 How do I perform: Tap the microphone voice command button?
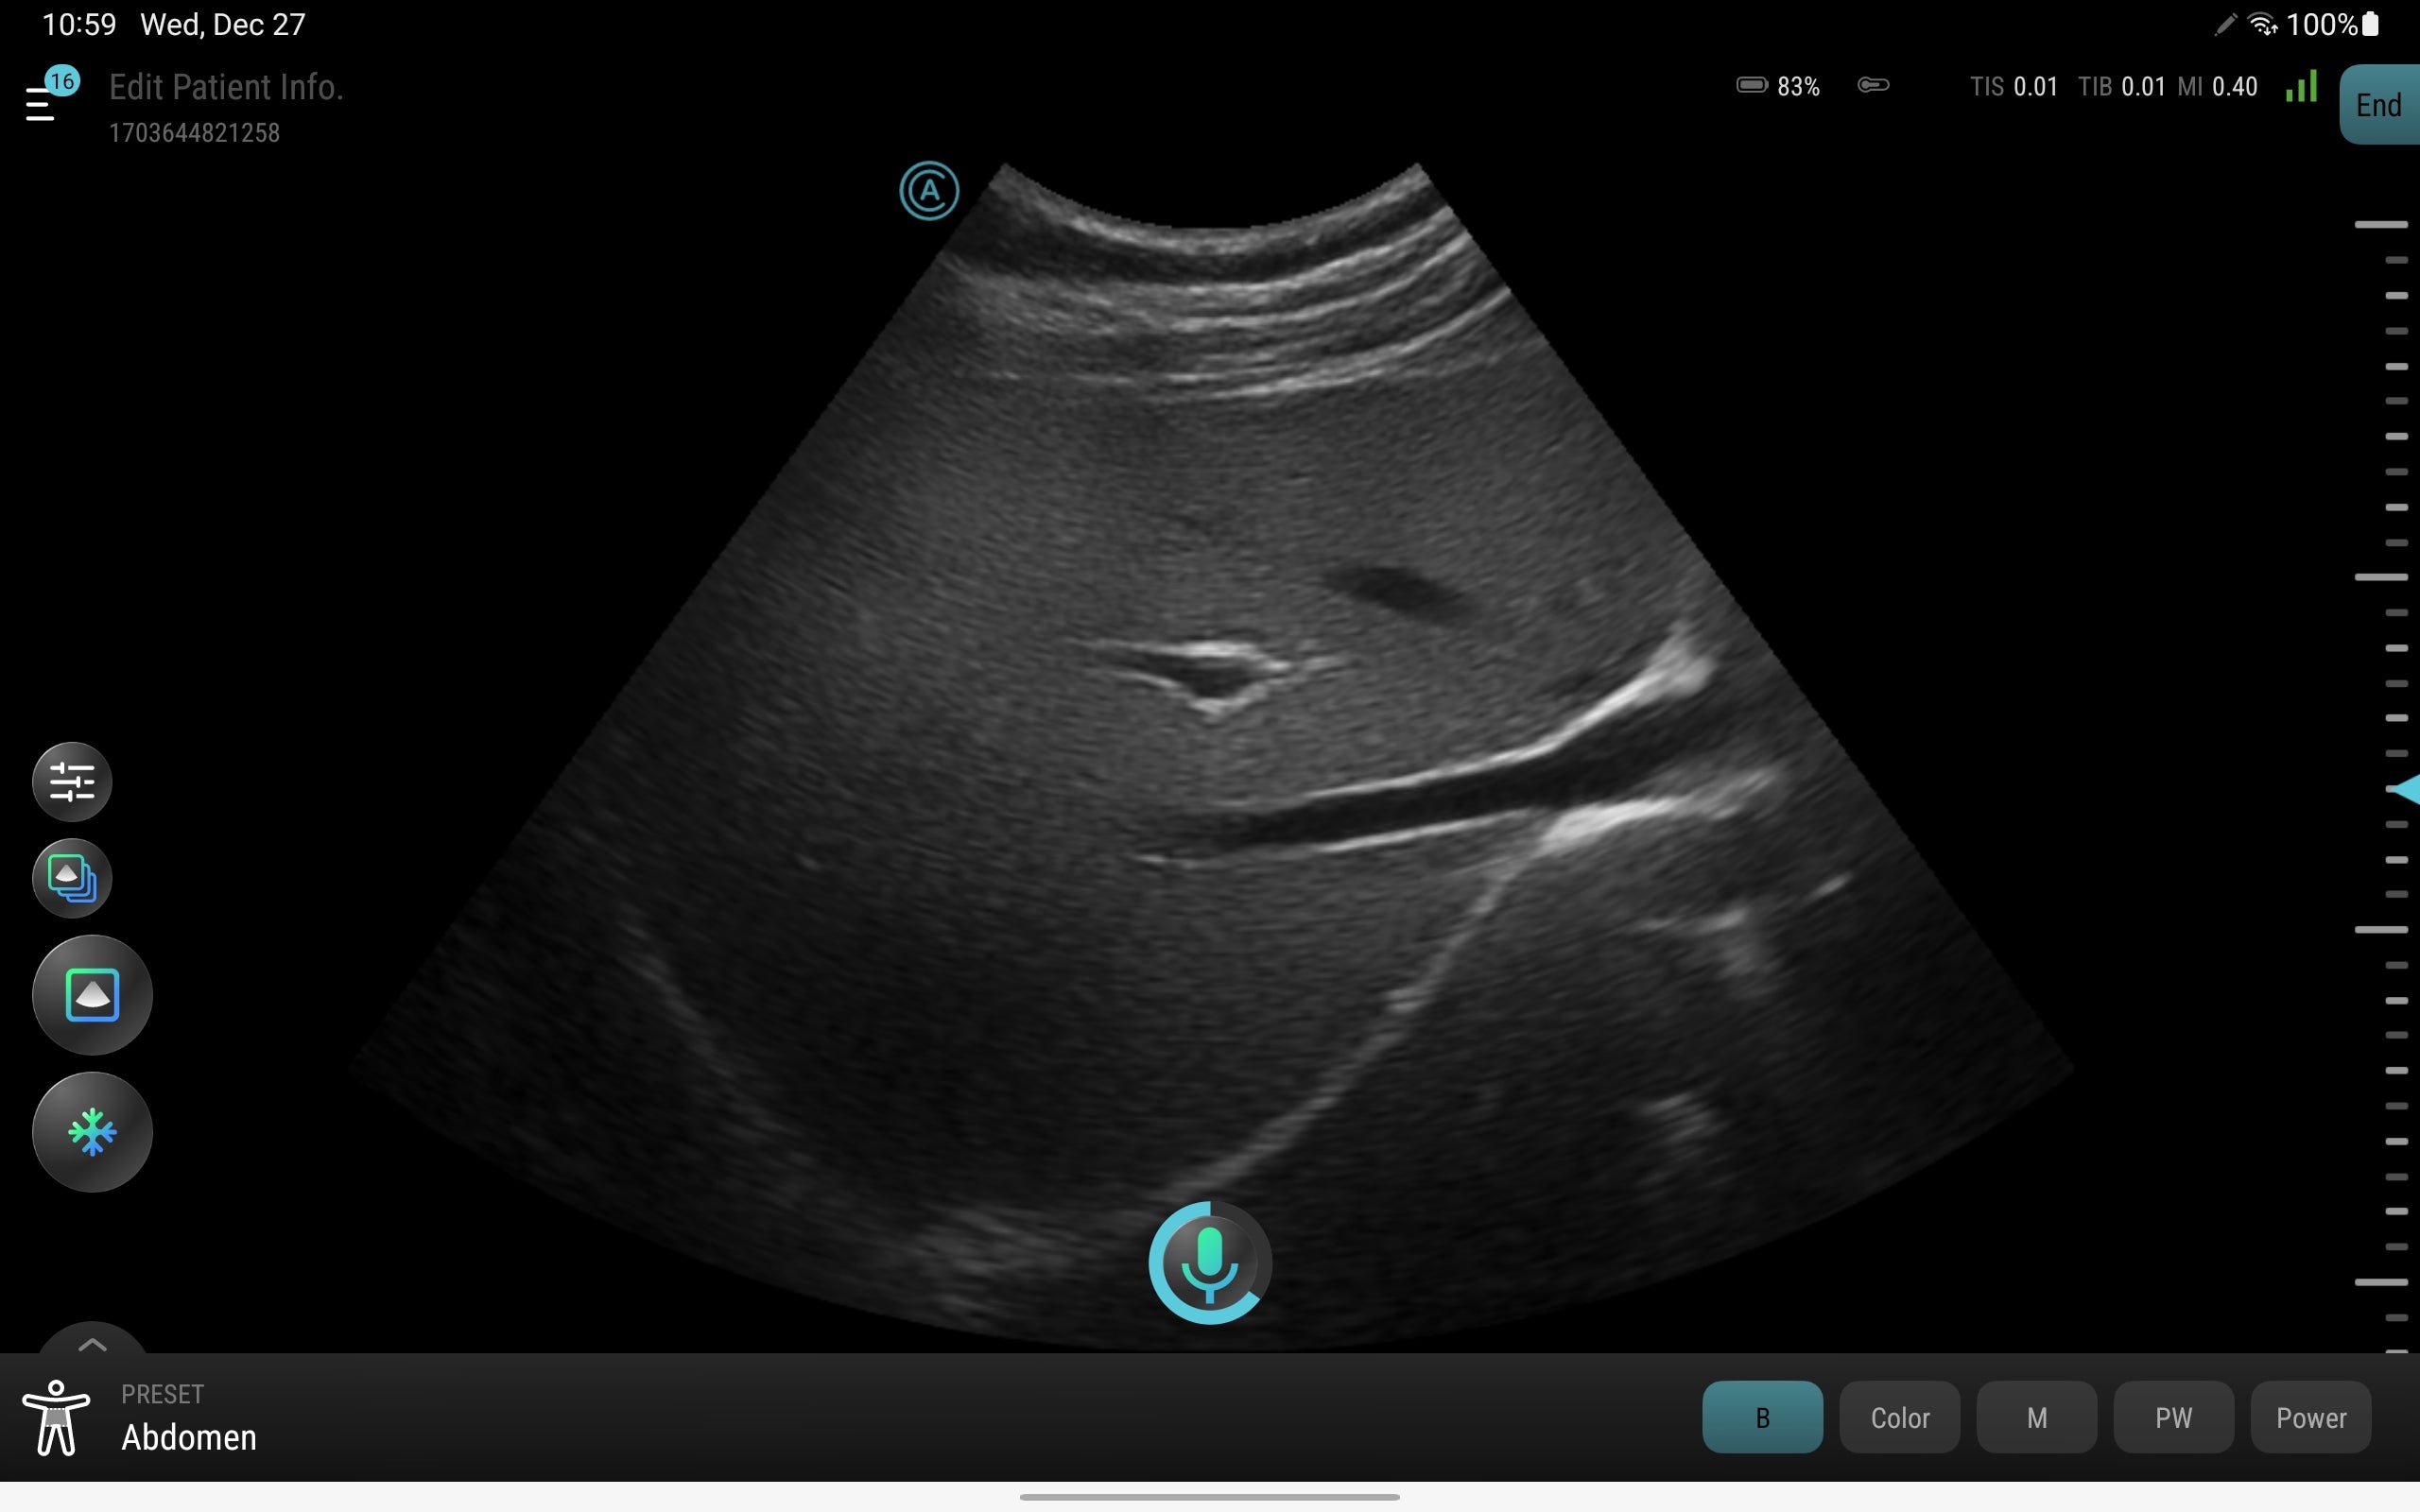[1209, 1263]
